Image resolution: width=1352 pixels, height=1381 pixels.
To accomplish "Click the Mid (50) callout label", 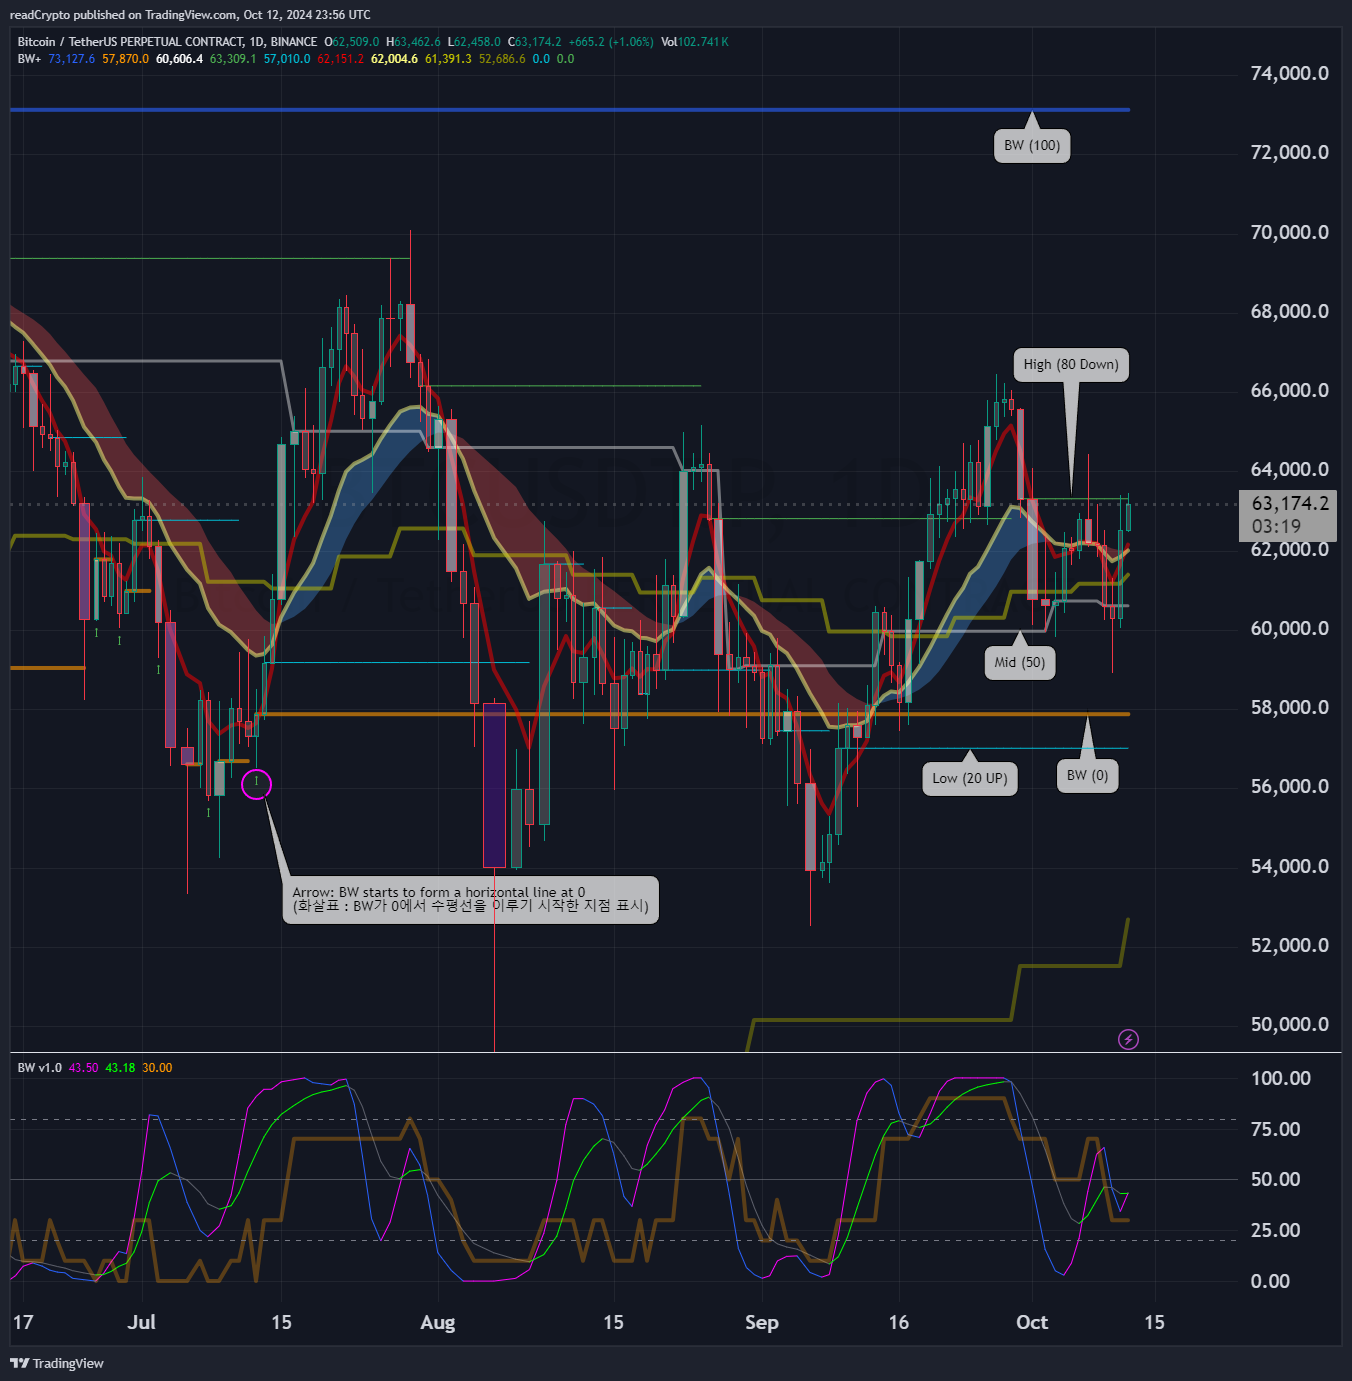I will 1020,663.
